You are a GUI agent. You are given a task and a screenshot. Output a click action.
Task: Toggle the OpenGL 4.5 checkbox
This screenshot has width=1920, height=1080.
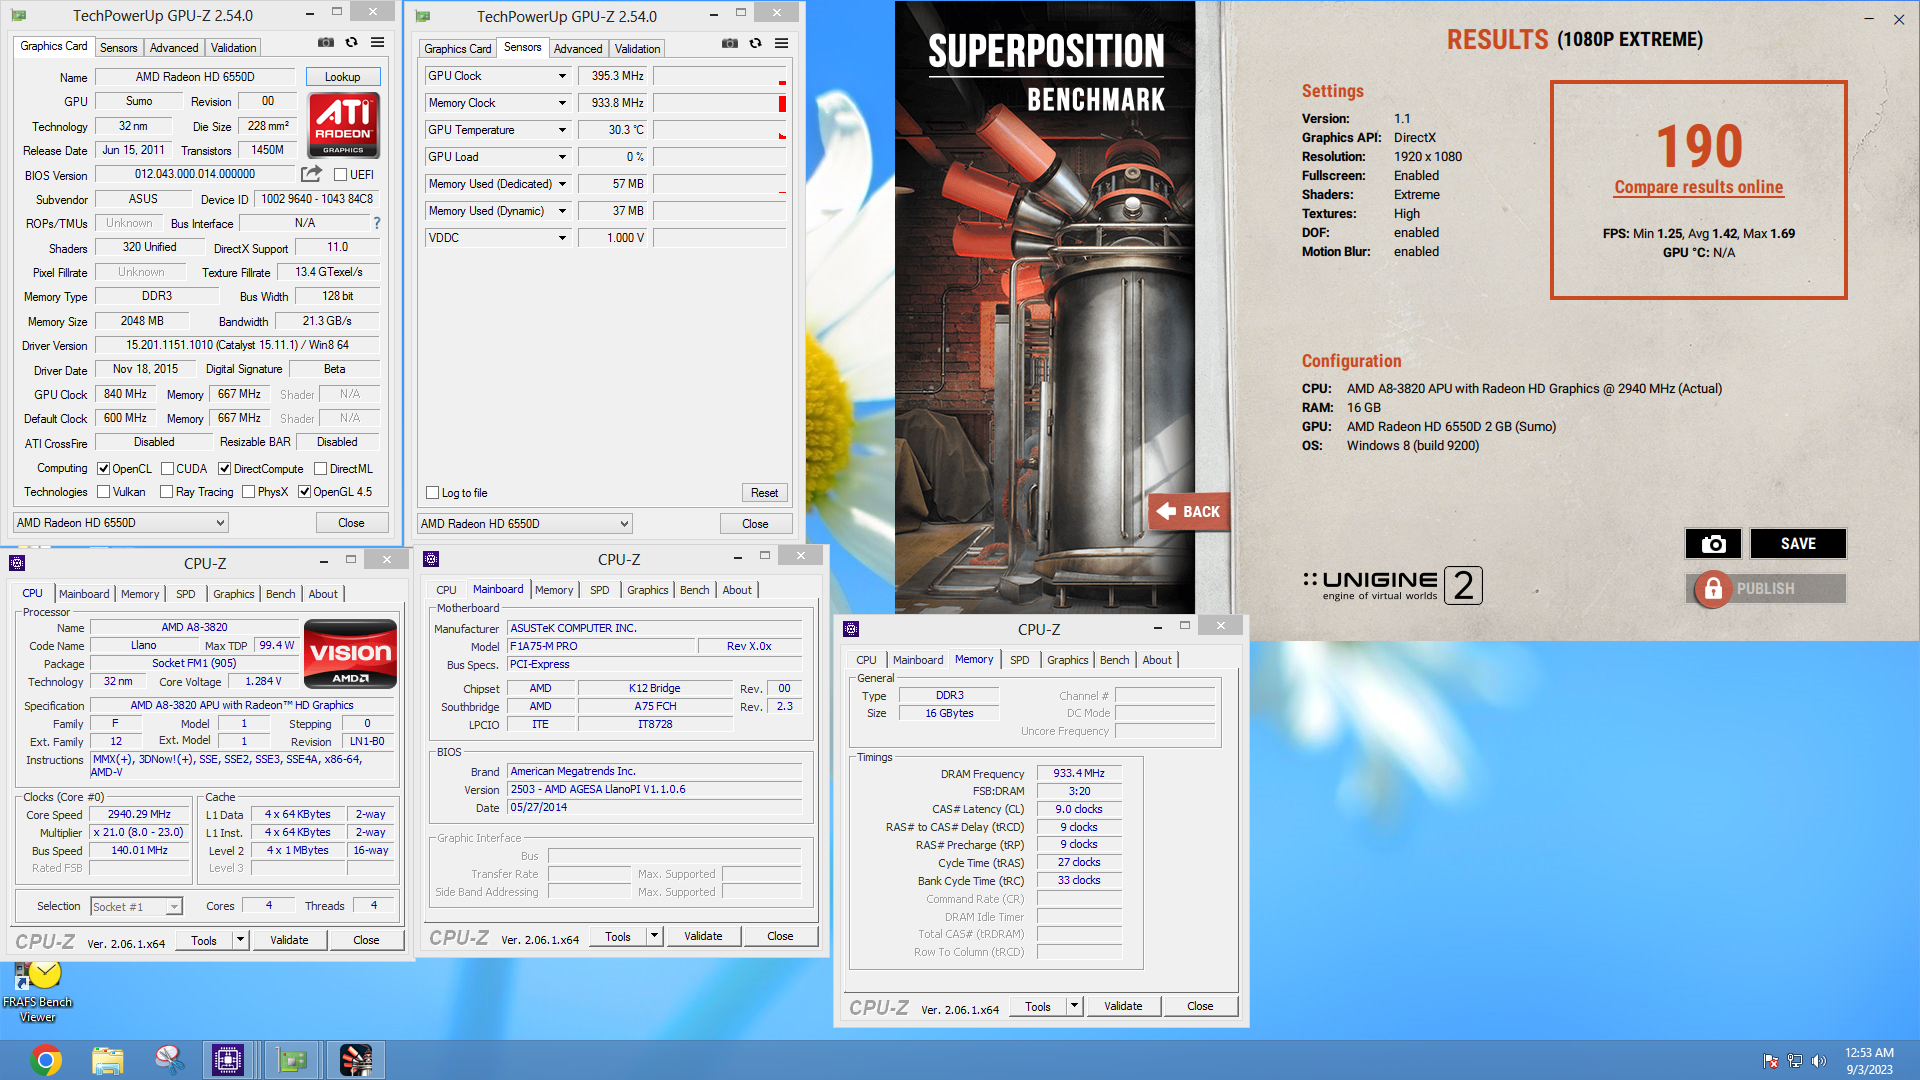pyautogui.click(x=304, y=492)
